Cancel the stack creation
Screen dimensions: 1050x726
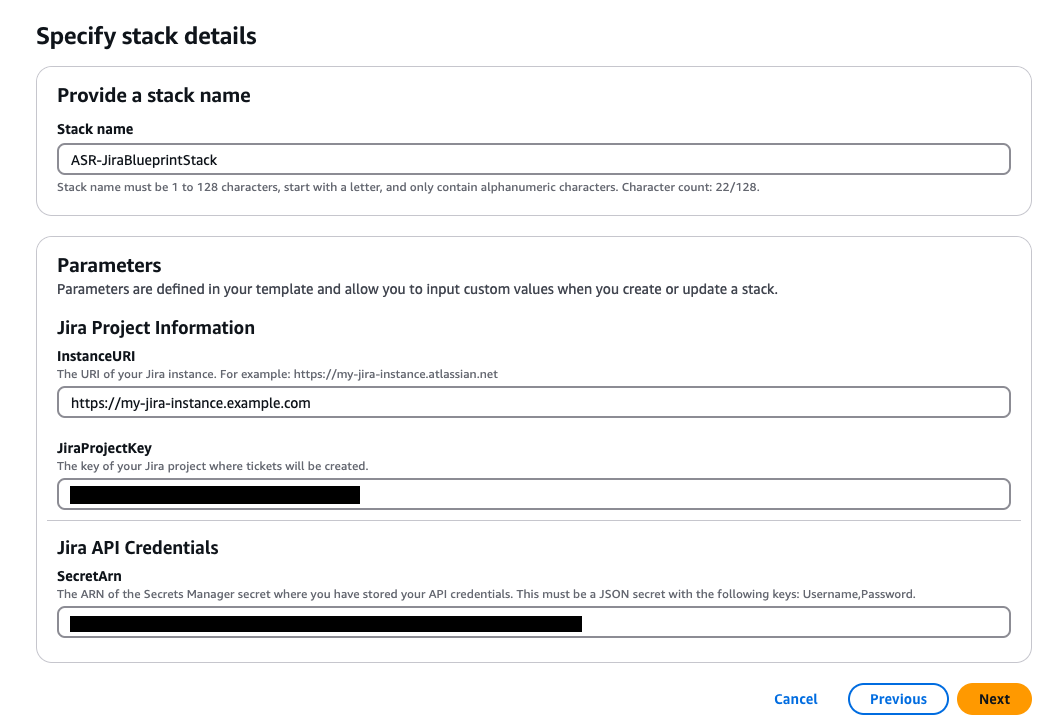click(796, 699)
